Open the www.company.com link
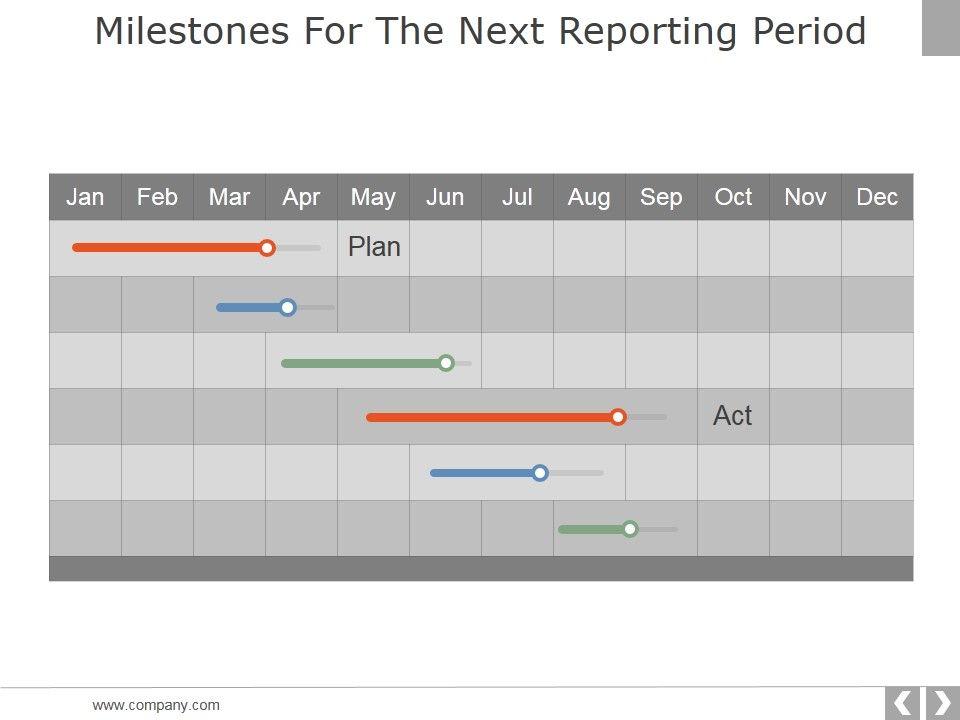Screen dimensions: 960x720 (156, 705)
